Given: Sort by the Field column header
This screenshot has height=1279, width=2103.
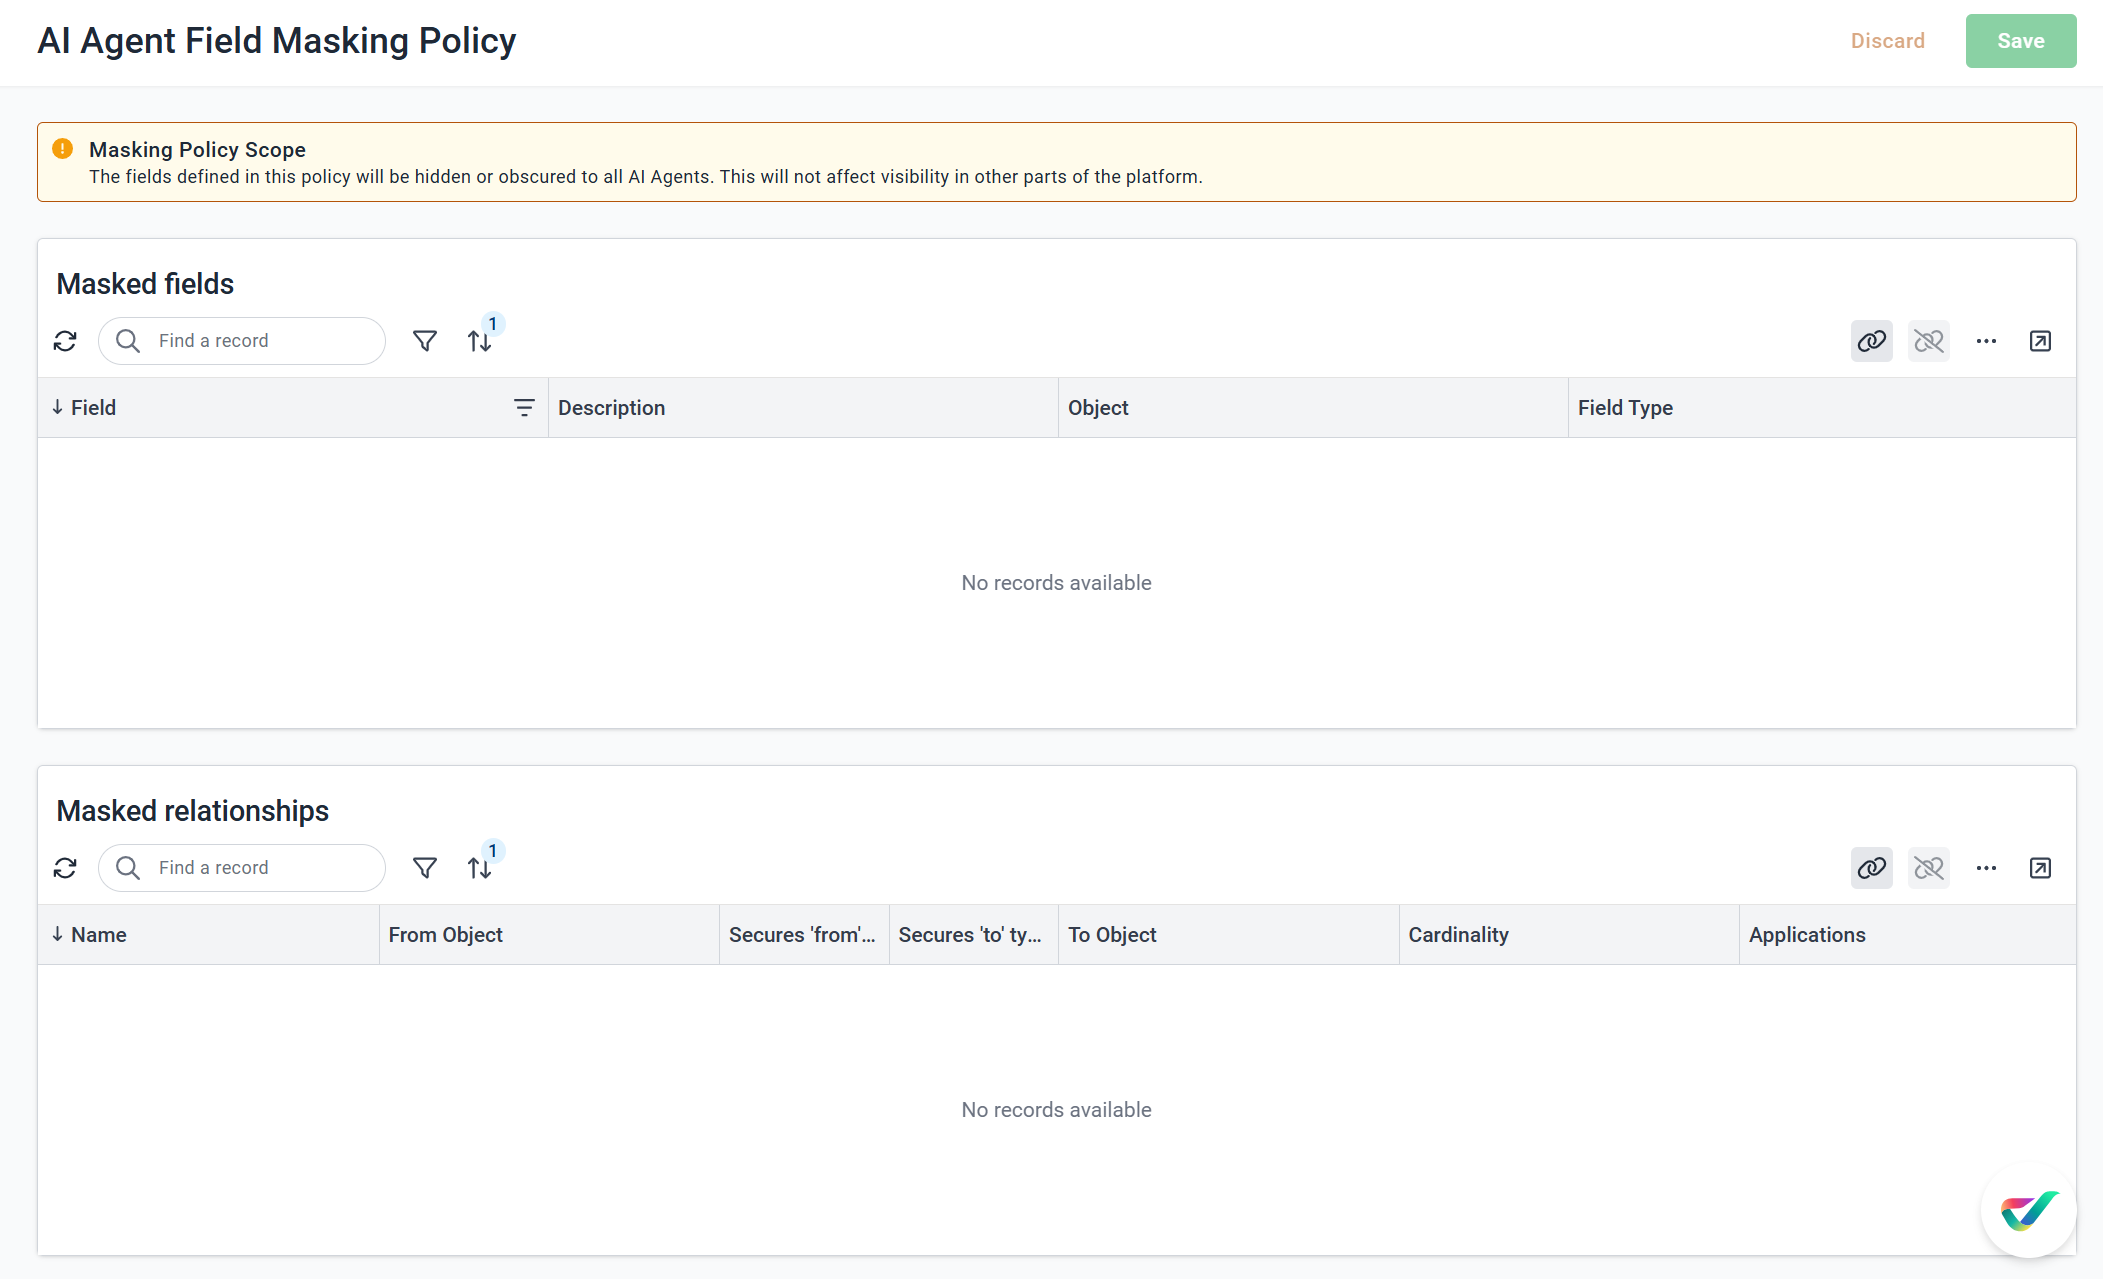Looking at the screenshot, I should [x=94, y=408].
